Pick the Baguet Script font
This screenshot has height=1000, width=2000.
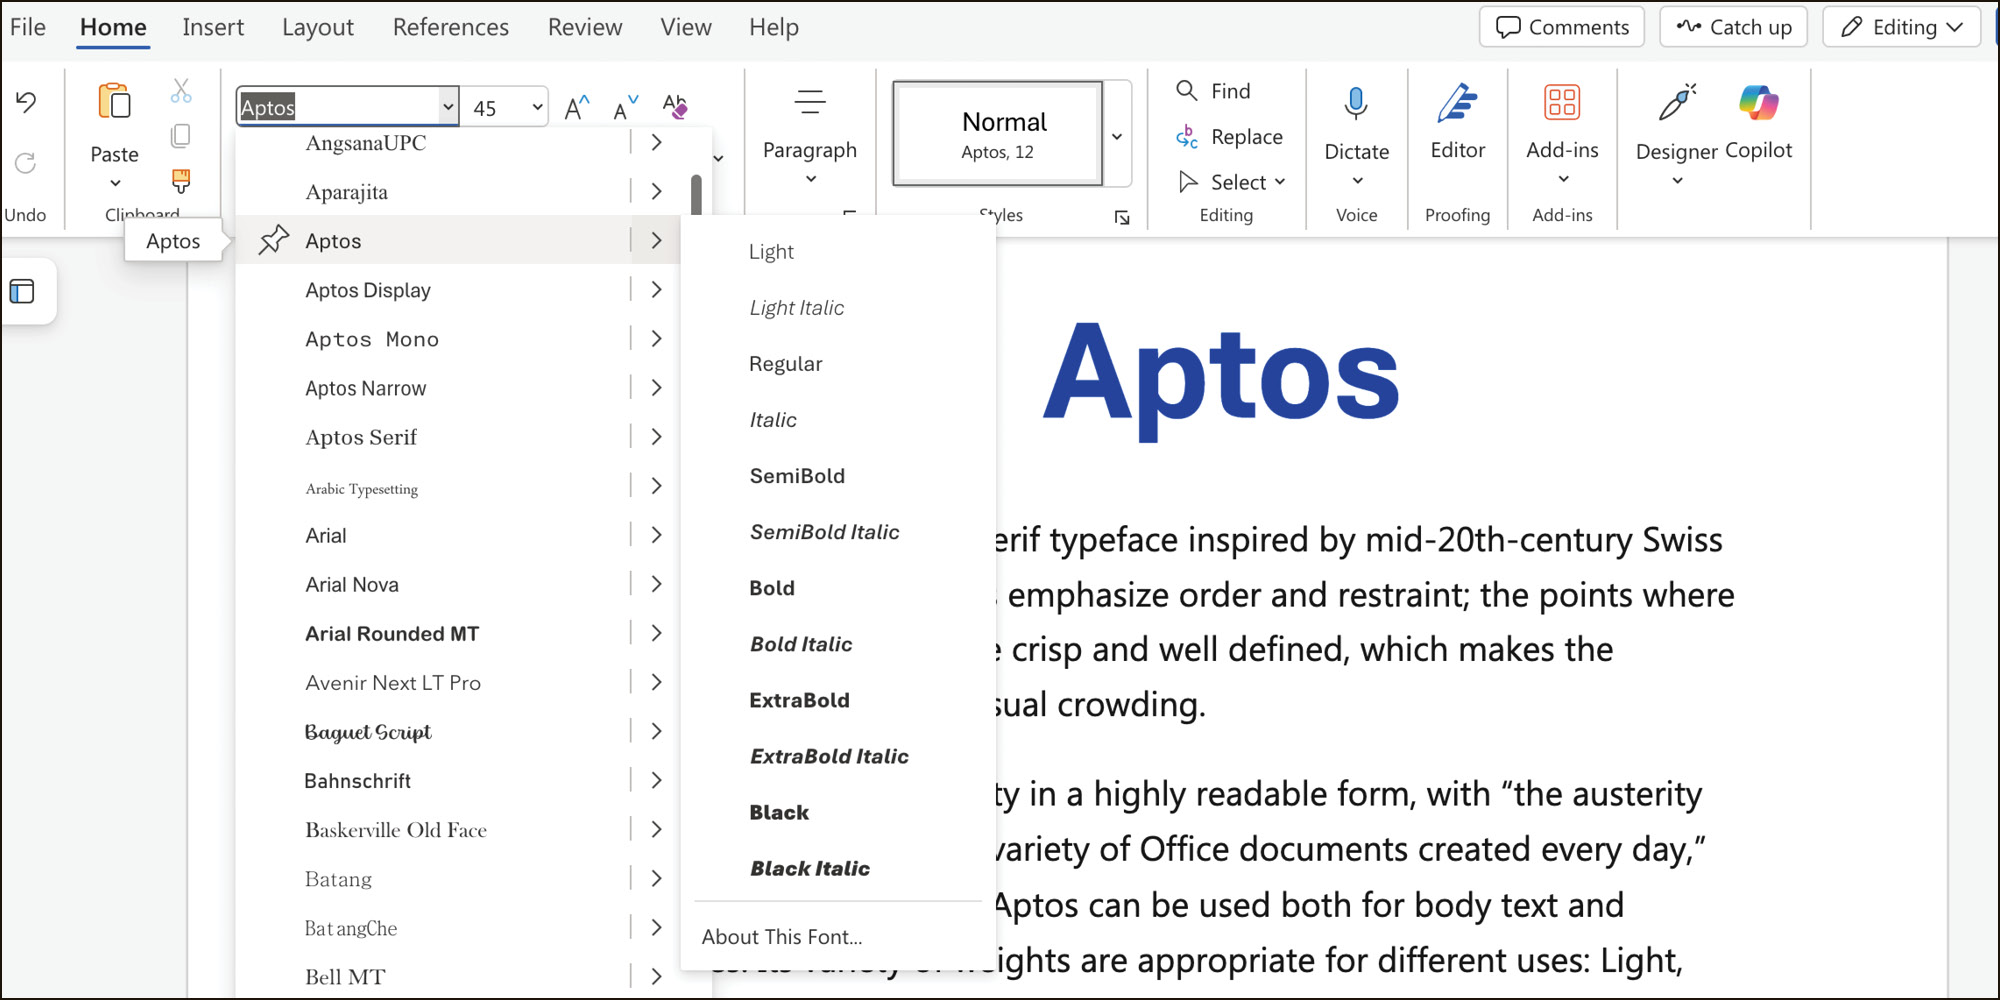(368, 732)
